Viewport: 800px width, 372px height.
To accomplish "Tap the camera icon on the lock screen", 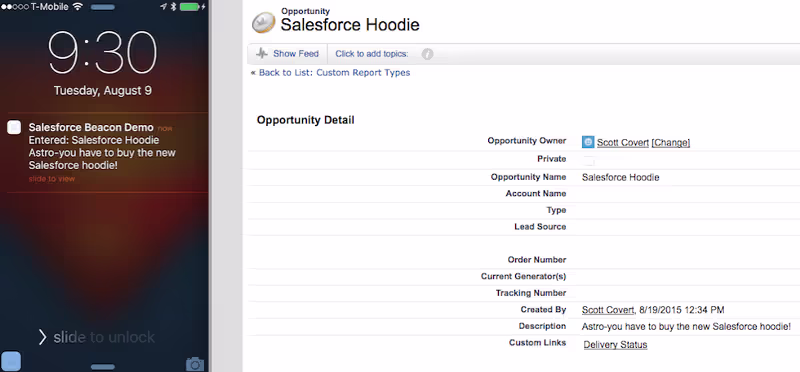I will pos(194,364).
